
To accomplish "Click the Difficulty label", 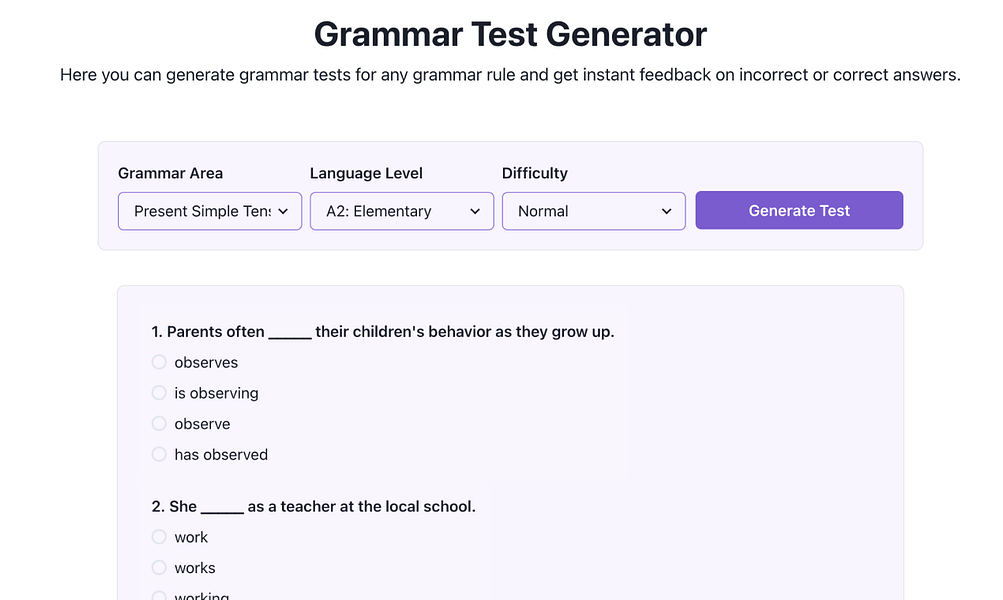I will (x=534, y=173).
